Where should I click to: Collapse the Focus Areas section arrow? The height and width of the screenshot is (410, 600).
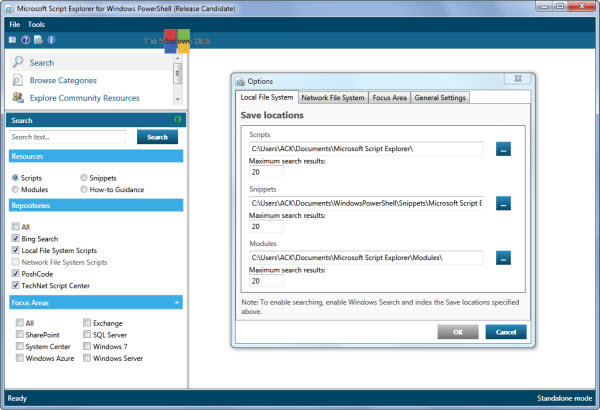click(x=176, y=302)
